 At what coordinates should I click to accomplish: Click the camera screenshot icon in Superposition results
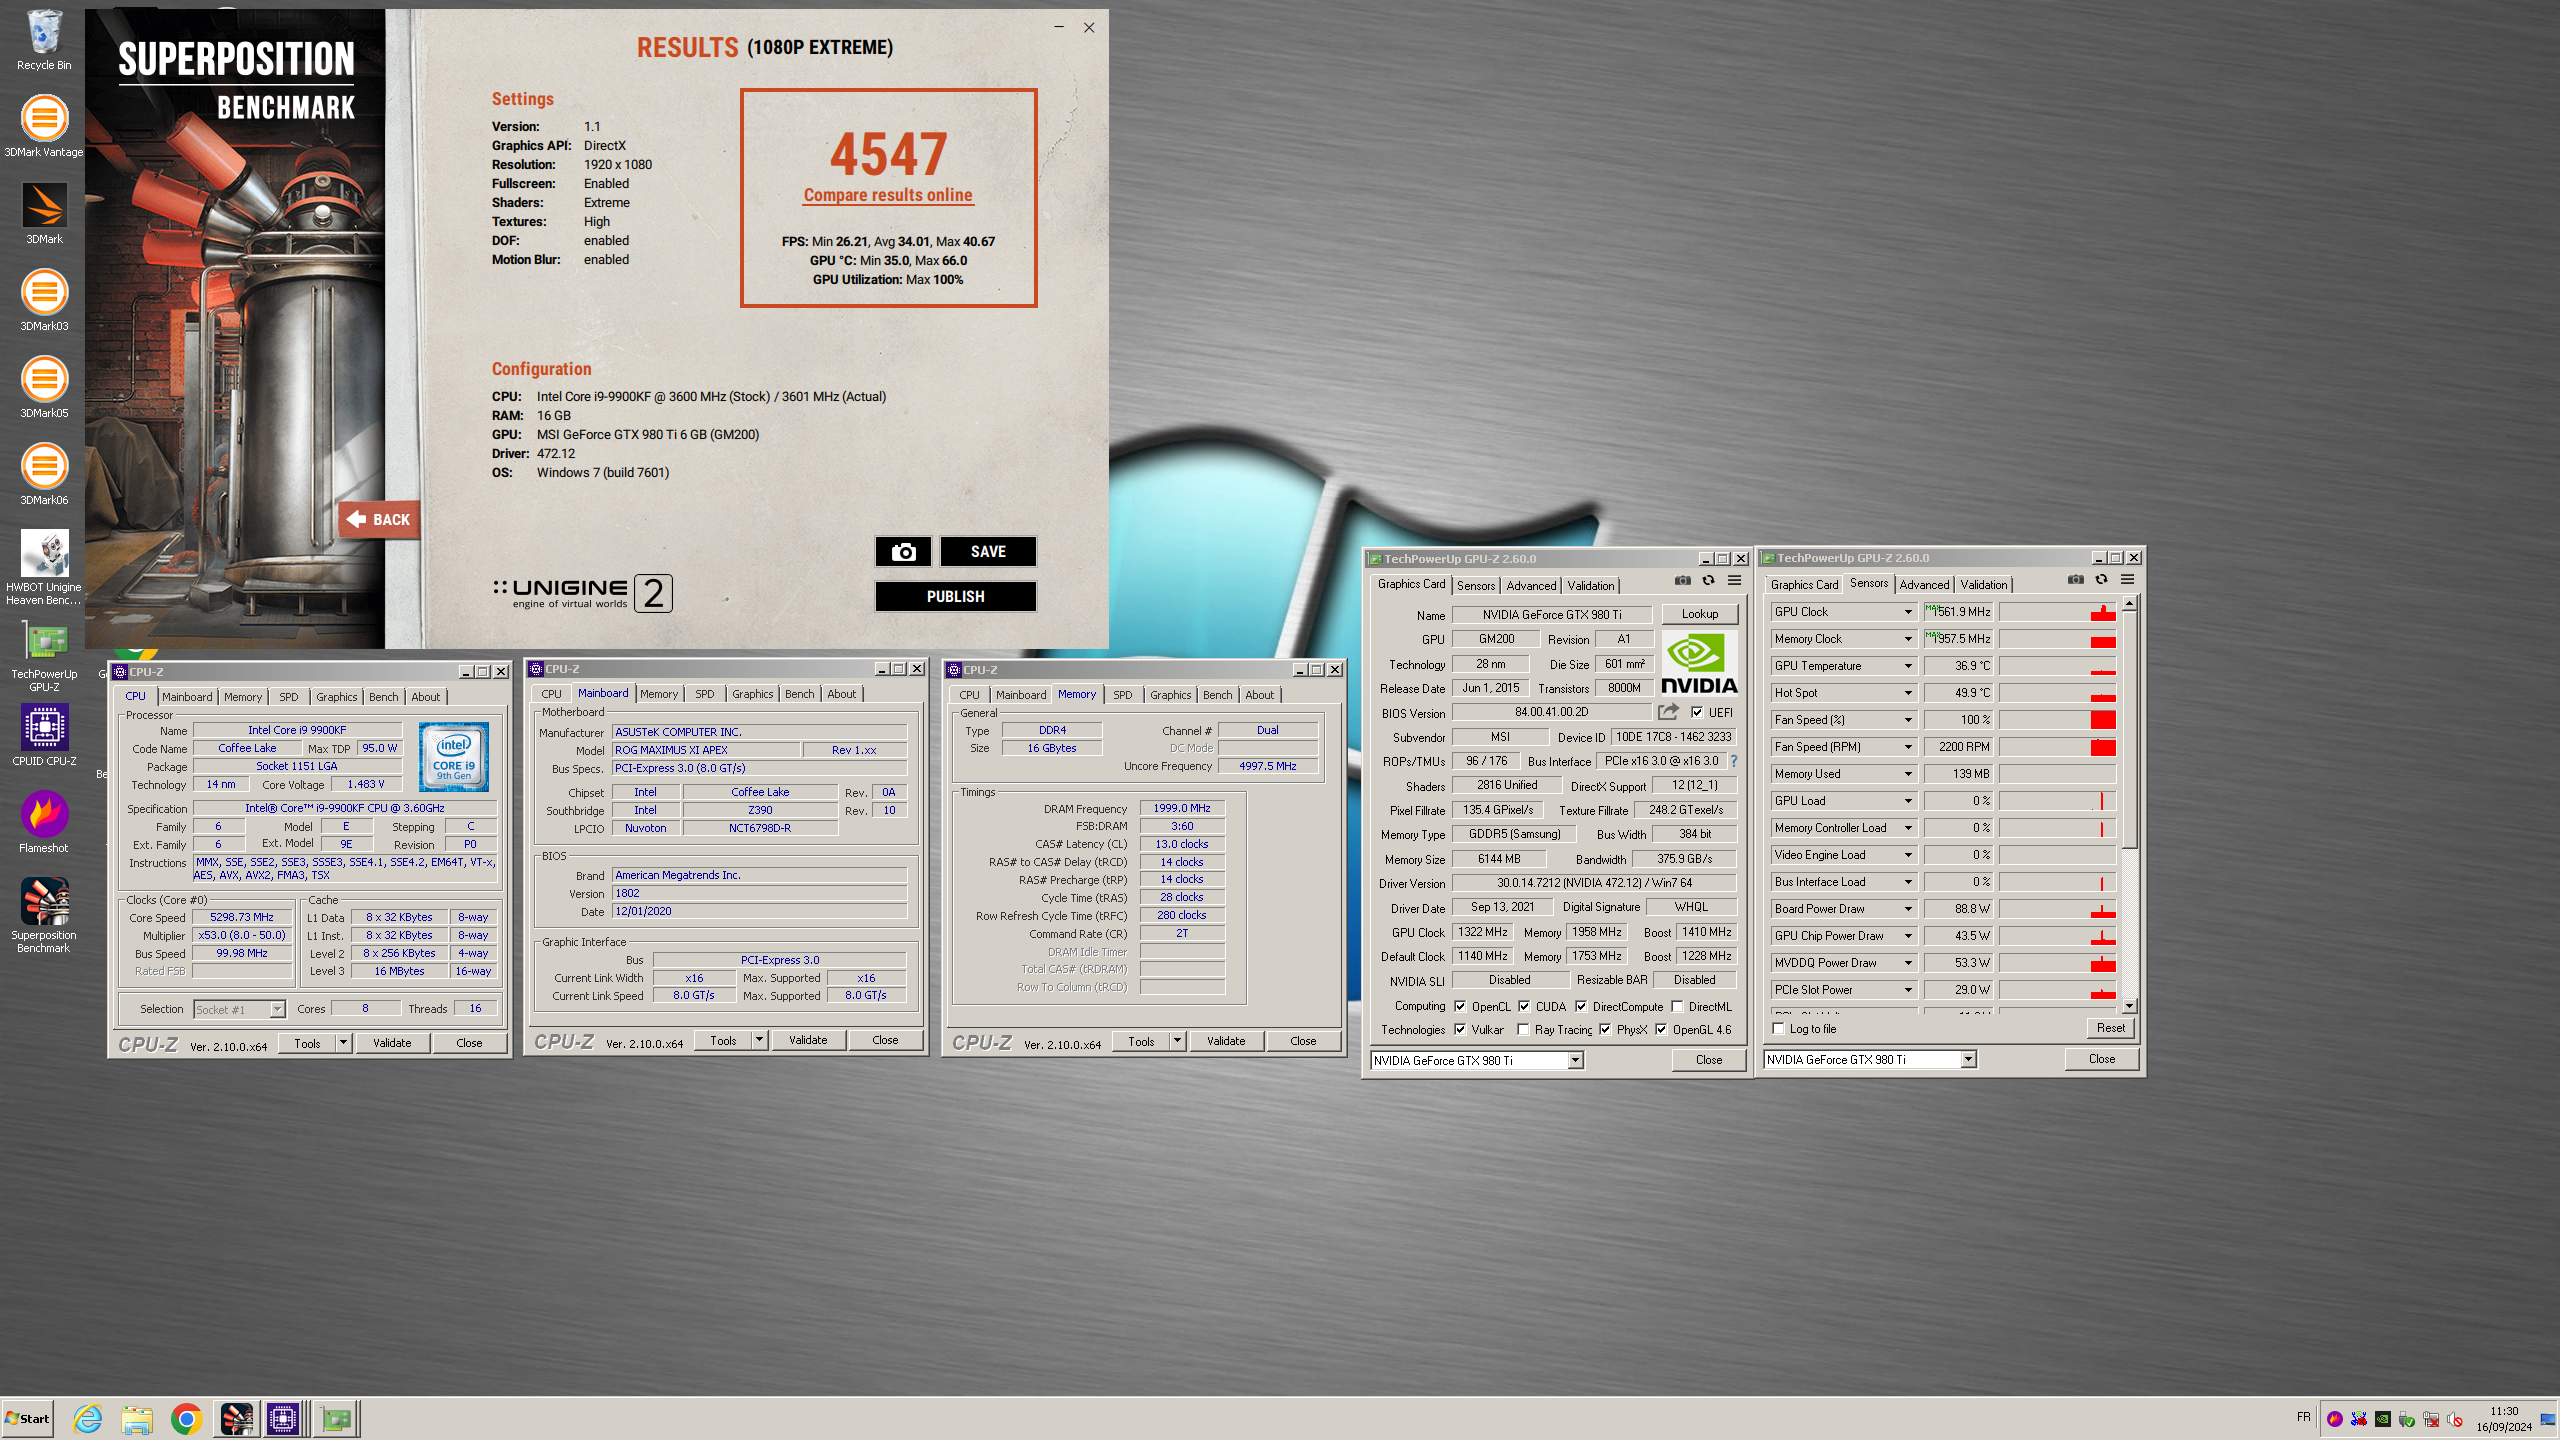point(903,552)
